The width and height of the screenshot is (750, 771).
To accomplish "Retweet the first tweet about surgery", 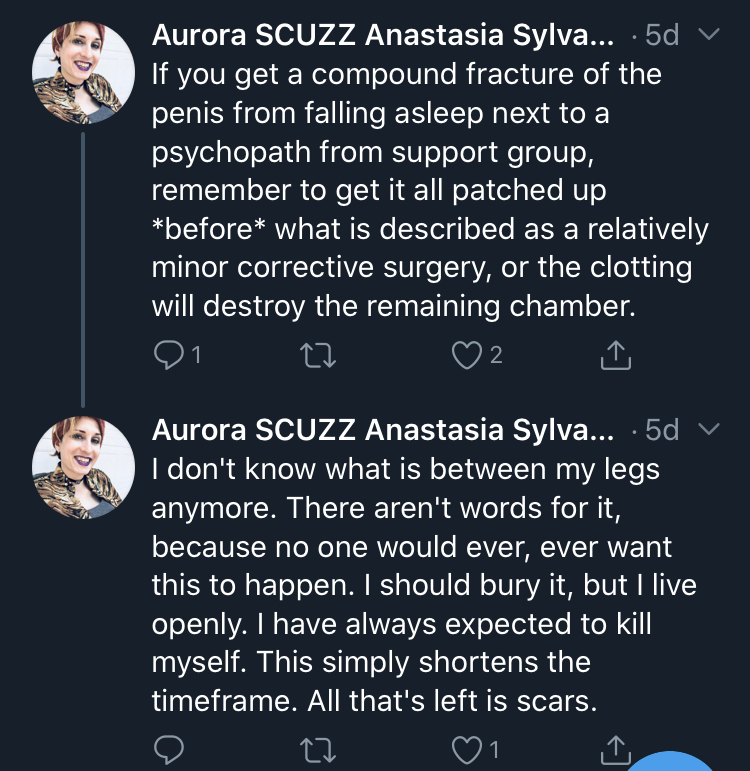I will (318, 355).
